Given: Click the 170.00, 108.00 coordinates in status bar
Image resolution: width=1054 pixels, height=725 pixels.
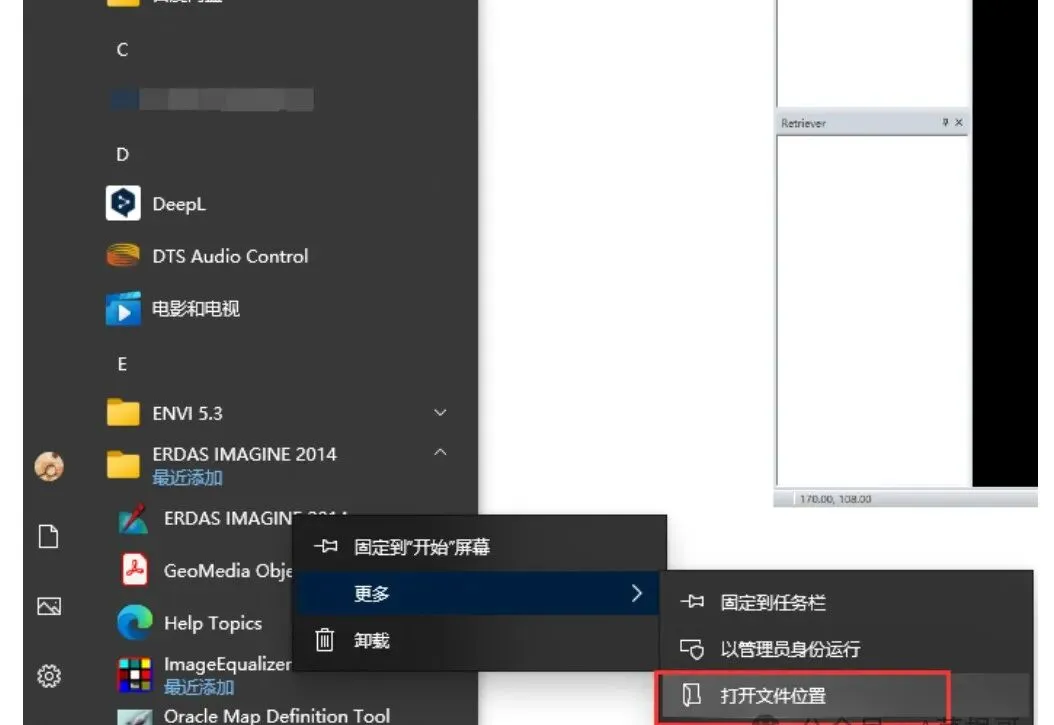Looking at the screenshot, I should click(x=836, y=499).
